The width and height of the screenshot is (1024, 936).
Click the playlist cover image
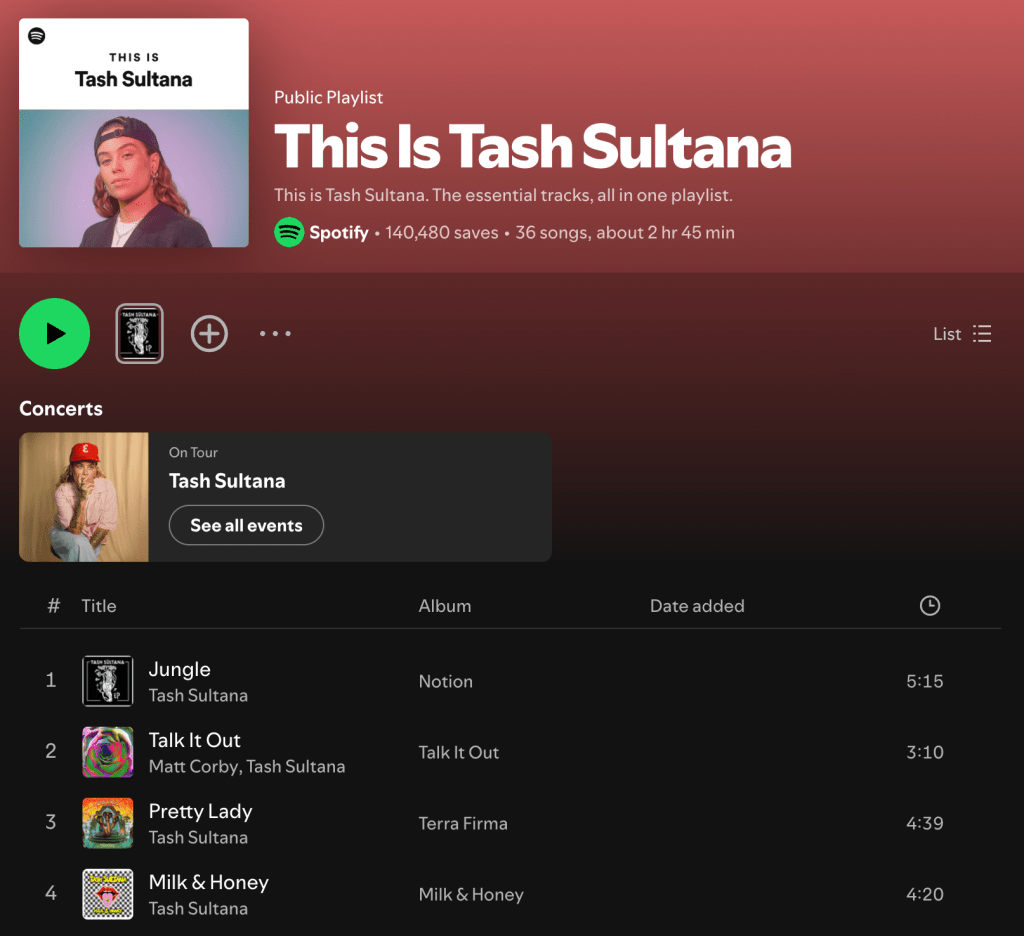134,133
